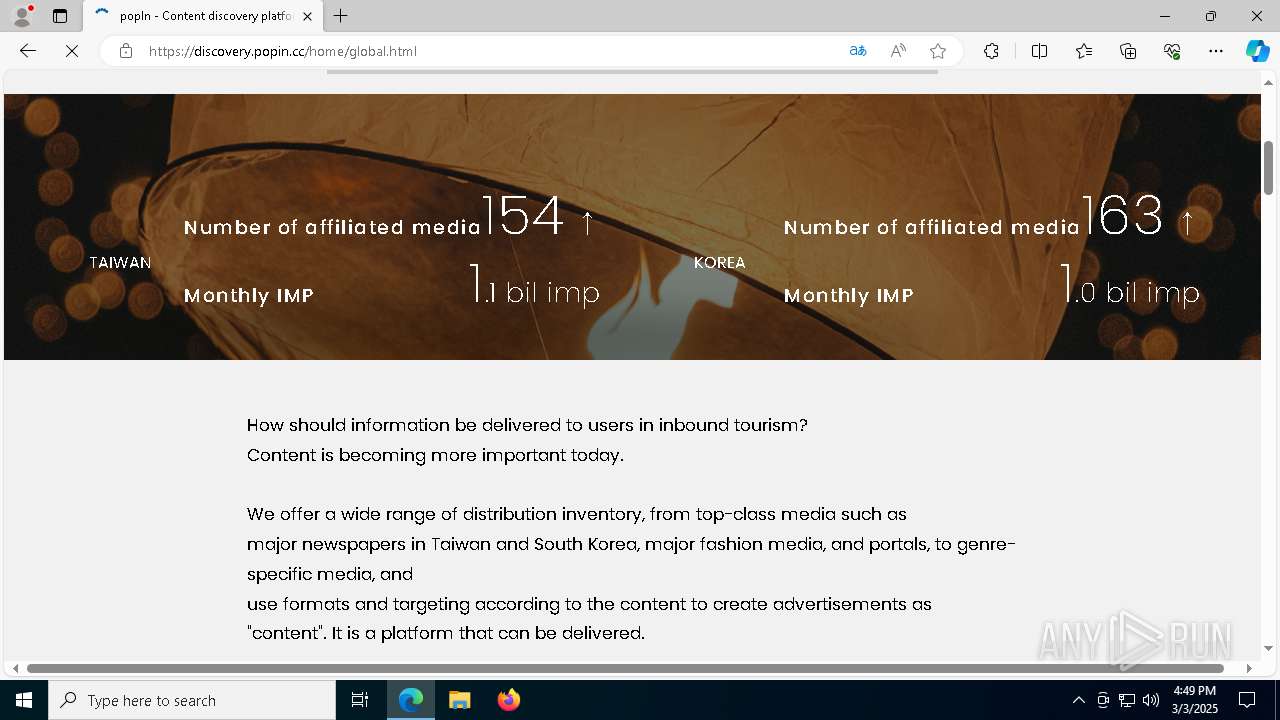Click Taiwan's Monthly IMP label

coord(249,295)
